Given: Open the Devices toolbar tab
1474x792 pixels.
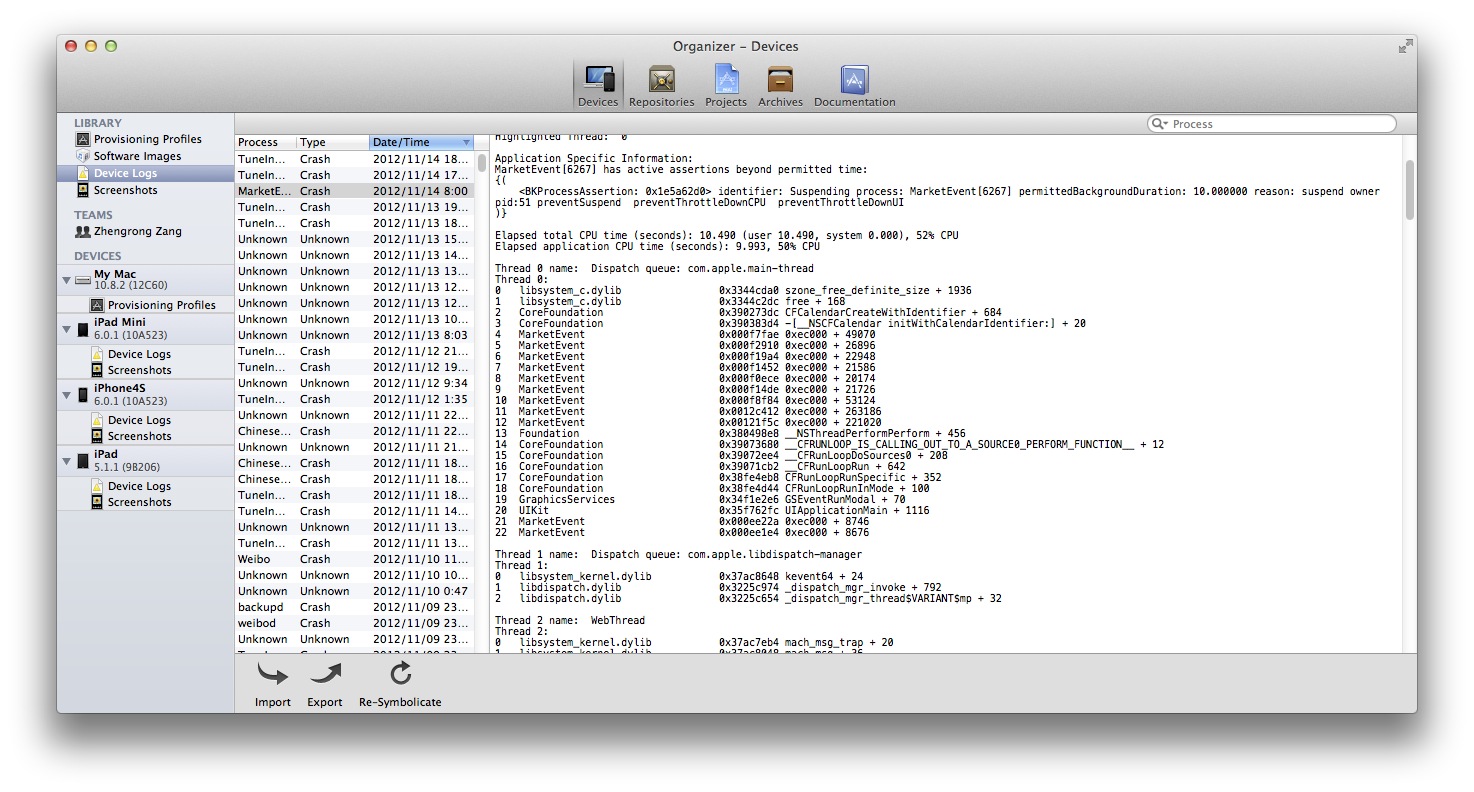Looking at the screenshot, I should pos(598,85).
